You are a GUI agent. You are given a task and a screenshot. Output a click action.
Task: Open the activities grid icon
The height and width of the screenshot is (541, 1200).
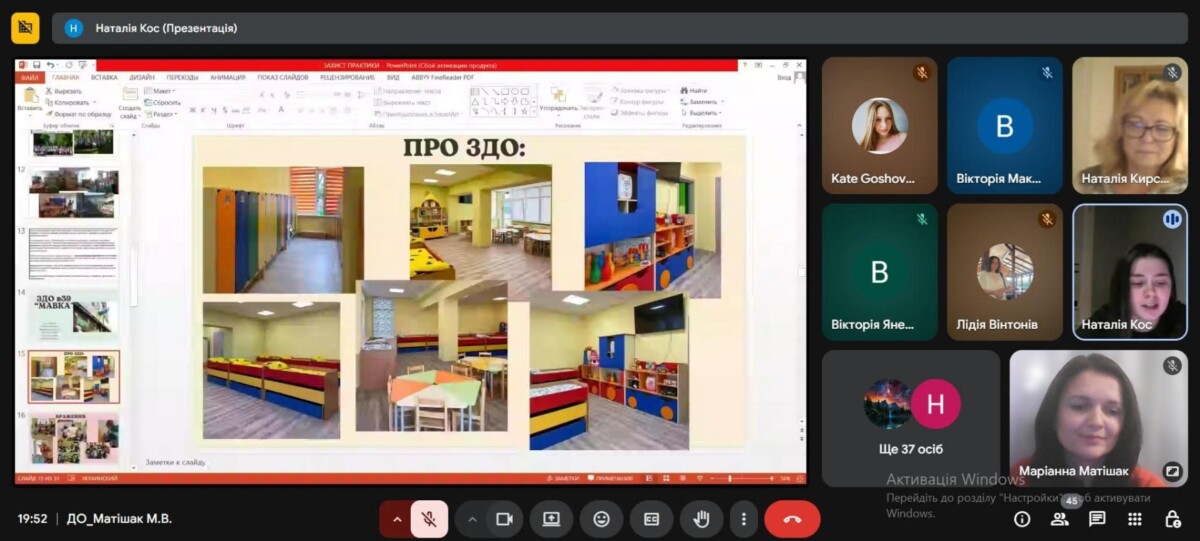1134,519
